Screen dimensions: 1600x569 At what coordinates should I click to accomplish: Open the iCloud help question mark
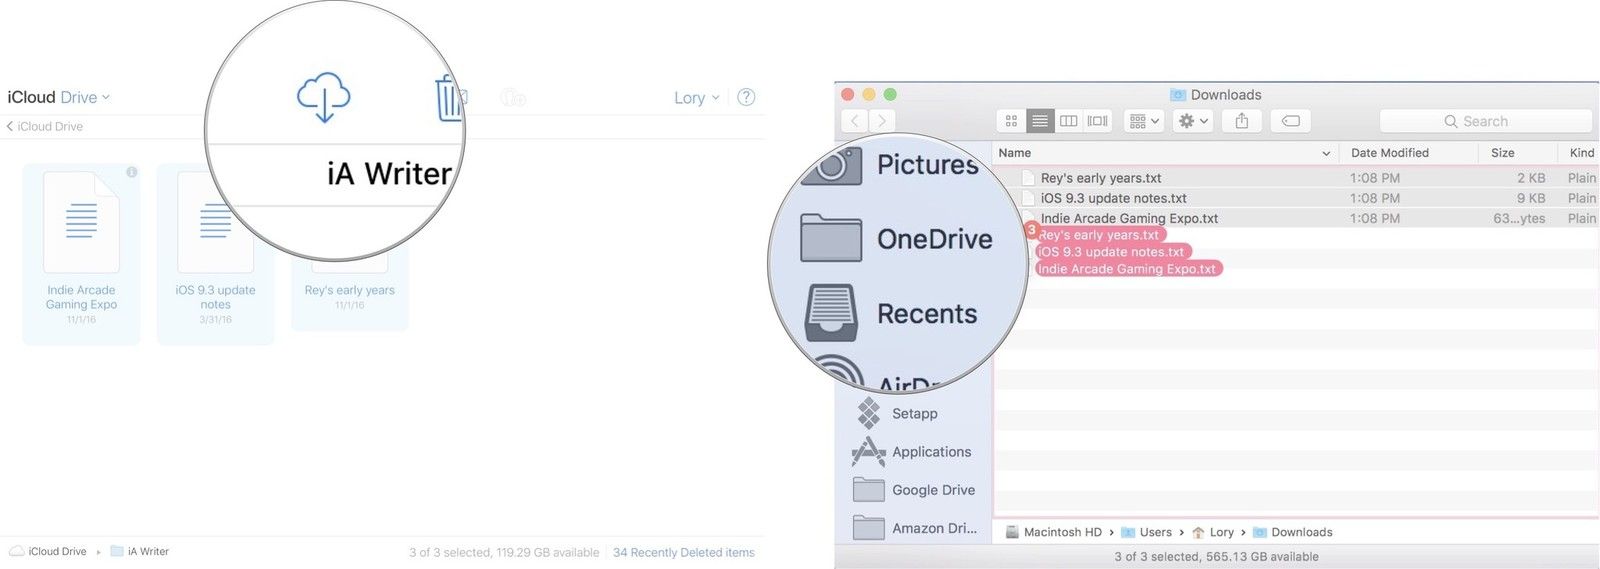[746, 97]
